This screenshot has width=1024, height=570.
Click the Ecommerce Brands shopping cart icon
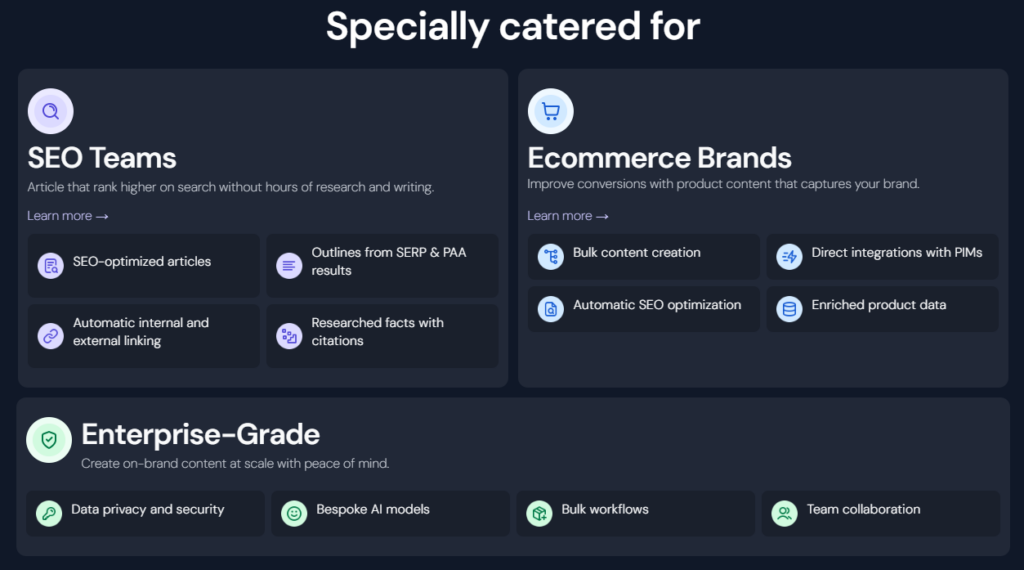551,111
